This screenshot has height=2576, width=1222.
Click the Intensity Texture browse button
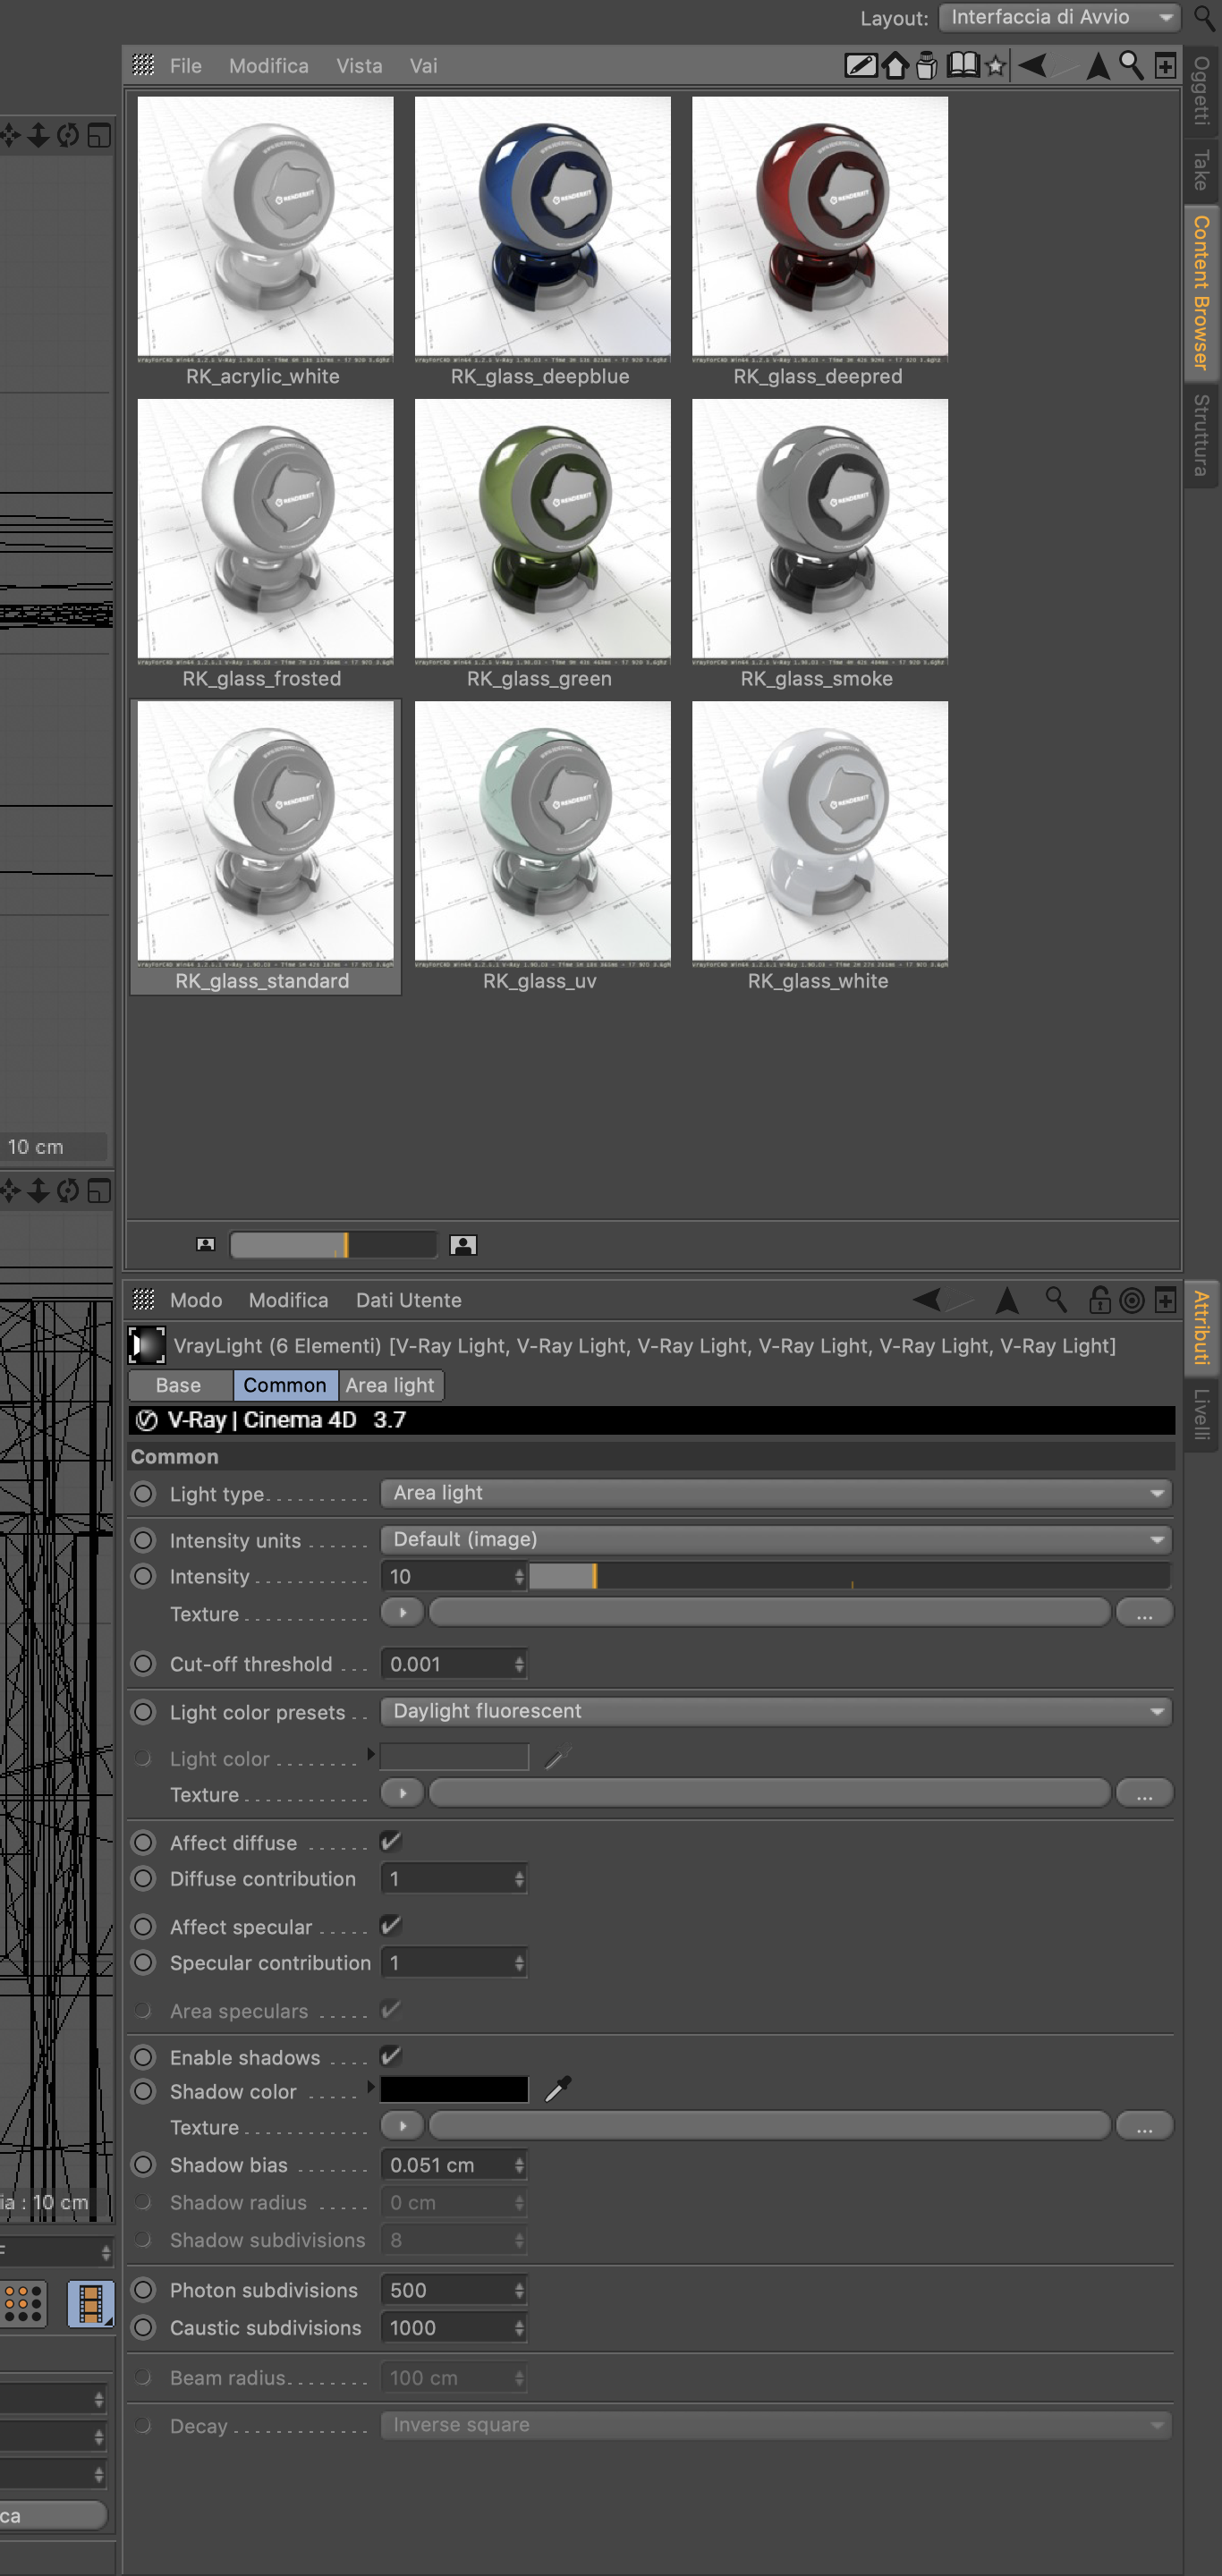click(1144, 1613)
